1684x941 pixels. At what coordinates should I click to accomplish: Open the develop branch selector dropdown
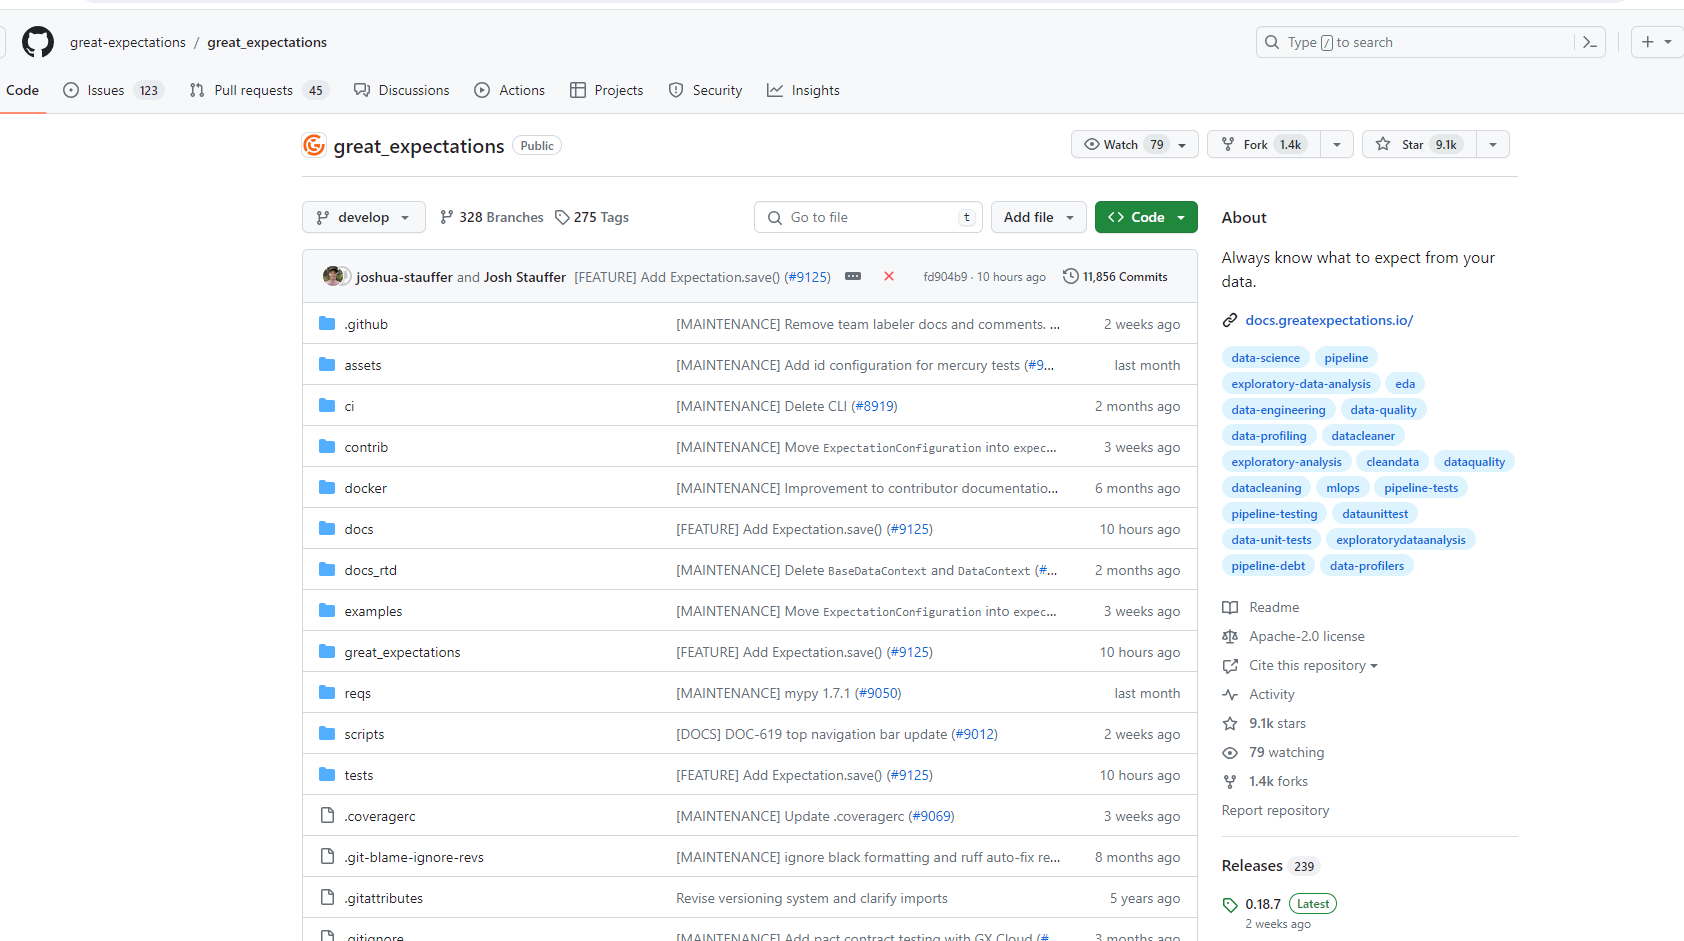363,217
